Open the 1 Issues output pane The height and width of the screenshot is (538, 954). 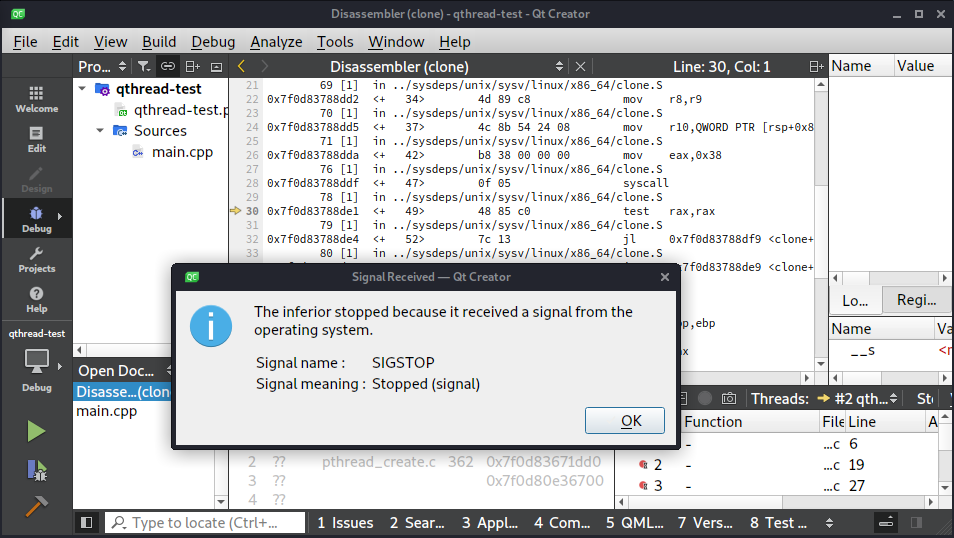[345, 522]
